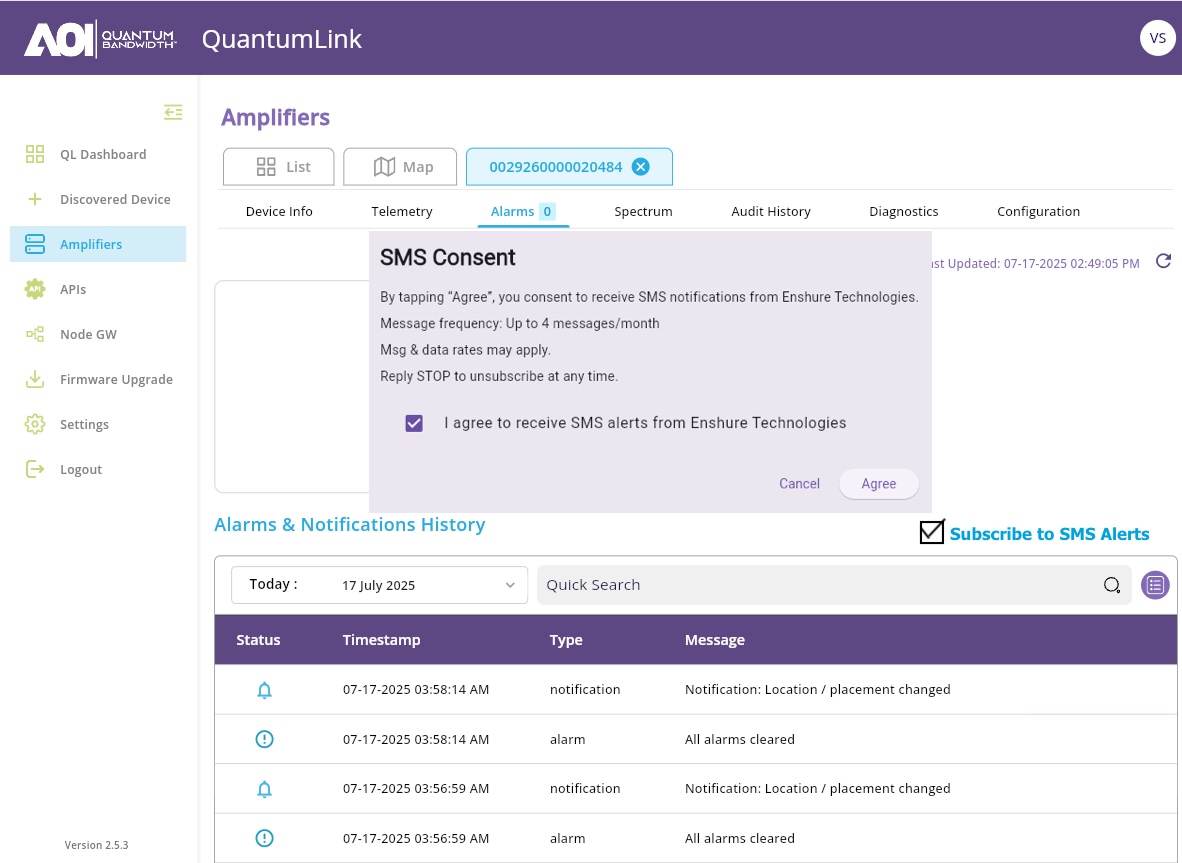This screenshot has width=1182, height=863.
Task: Click Subscribe to SMS Alerts link text
Action: tap(1049, 534)
